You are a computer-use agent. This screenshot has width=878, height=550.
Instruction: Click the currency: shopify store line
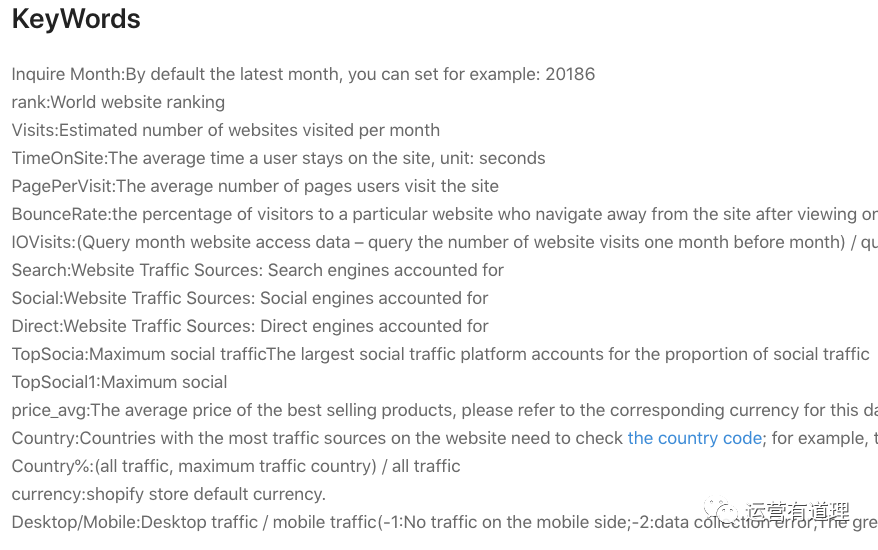click(168, 494)
